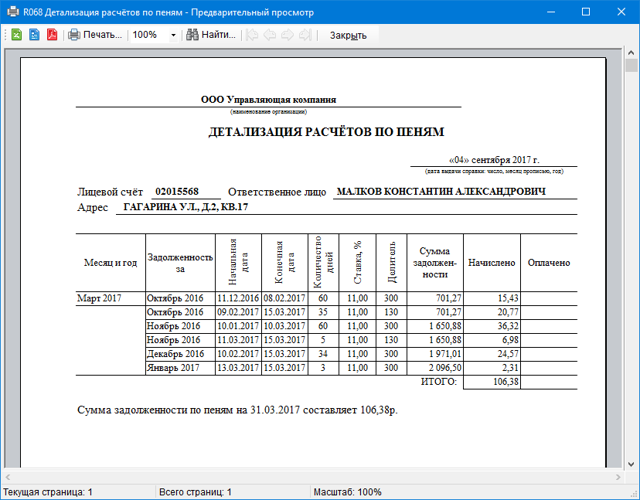Click scrollbar up arrow at top right
This screenshot has width=640, height=500.
[x=632, y=64]
